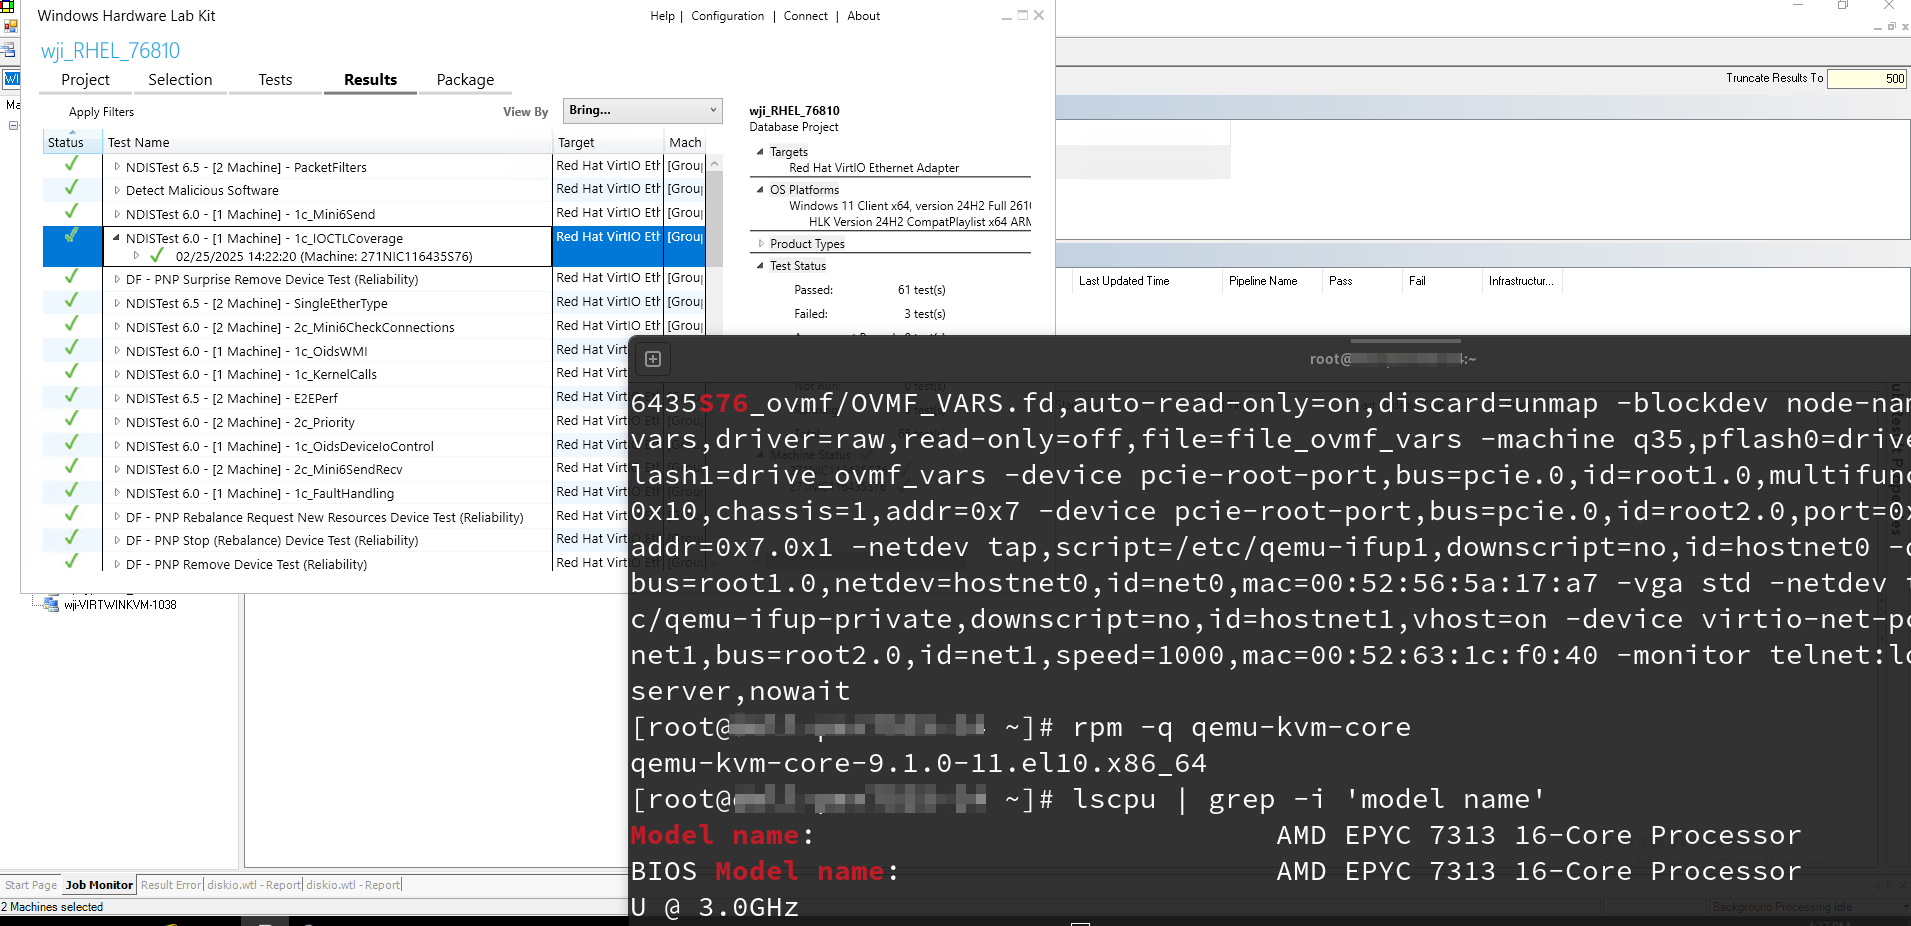The height and width of the screenshot is (926, 1911).
Task: Open the Package tab
Action: point(465,80)
